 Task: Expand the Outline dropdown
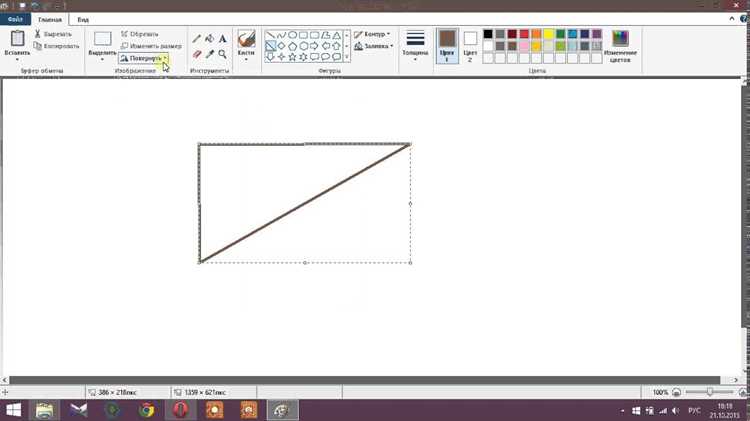[x=372, y=34]
